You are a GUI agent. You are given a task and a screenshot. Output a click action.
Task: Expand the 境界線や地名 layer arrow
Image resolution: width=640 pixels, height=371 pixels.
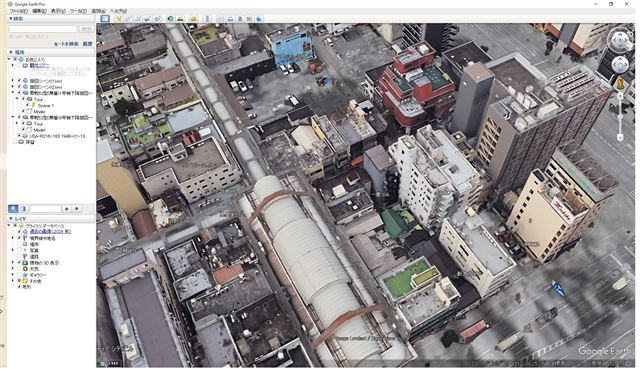13,238
